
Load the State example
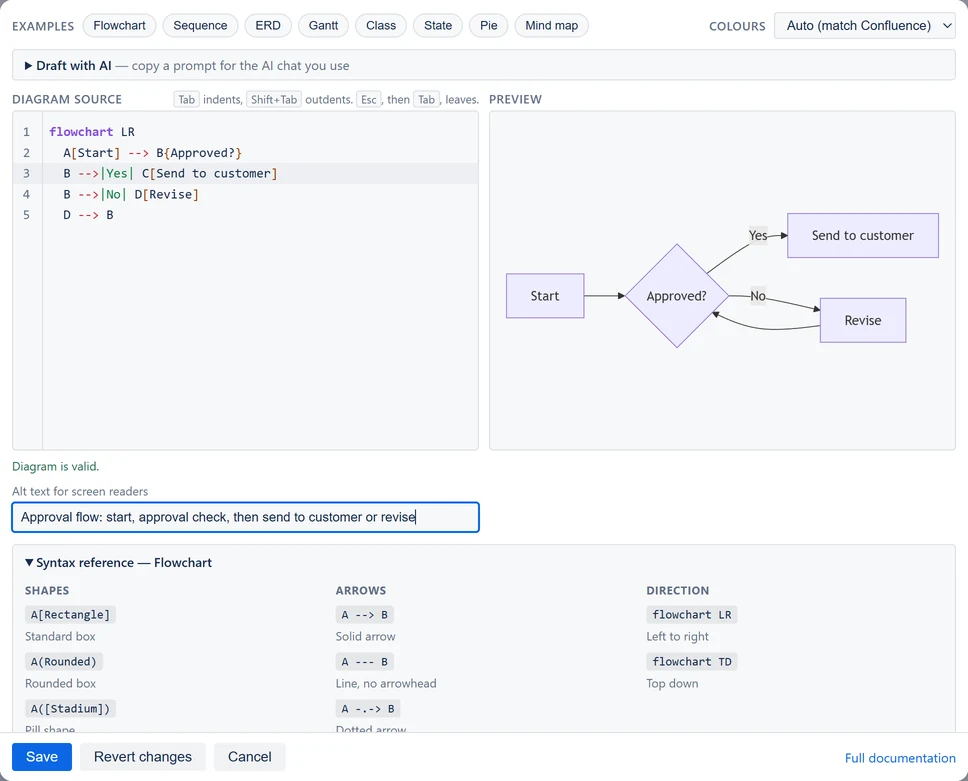[x=438, y=26]
